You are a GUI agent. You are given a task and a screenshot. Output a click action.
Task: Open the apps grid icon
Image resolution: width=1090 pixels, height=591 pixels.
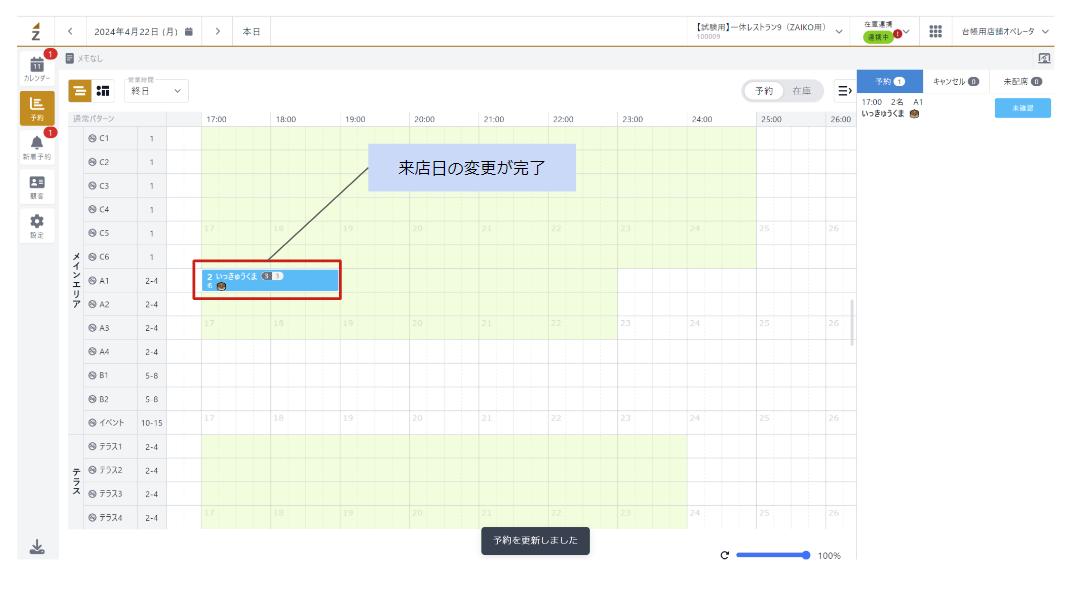pos(935,31)
